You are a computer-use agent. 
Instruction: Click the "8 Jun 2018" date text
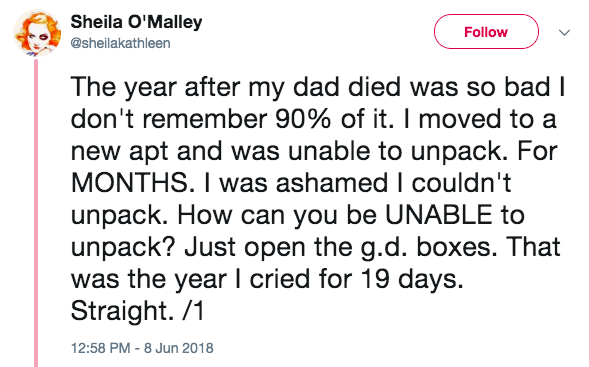179,348
